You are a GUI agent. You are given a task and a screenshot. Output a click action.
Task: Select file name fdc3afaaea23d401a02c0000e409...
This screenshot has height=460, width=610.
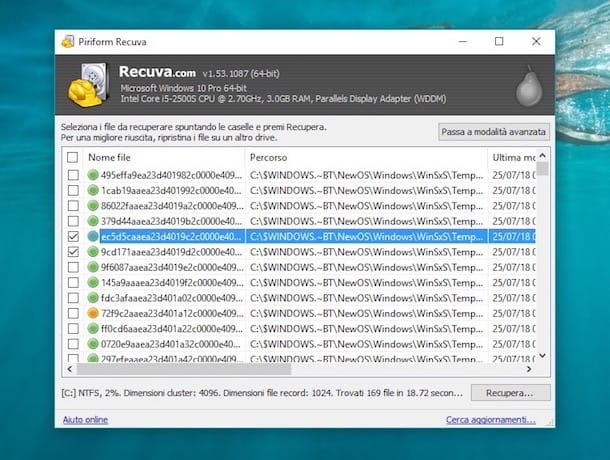coord(172,298)
